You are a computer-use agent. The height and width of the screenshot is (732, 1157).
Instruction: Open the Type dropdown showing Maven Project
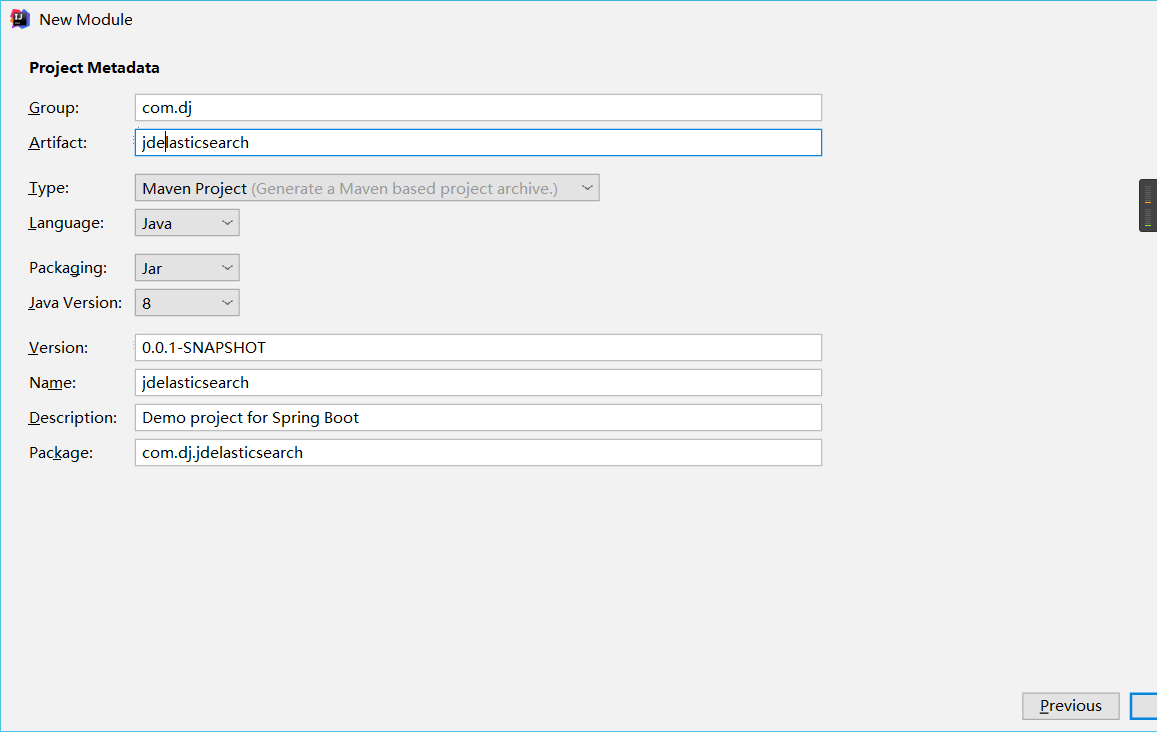coord(367,188)
